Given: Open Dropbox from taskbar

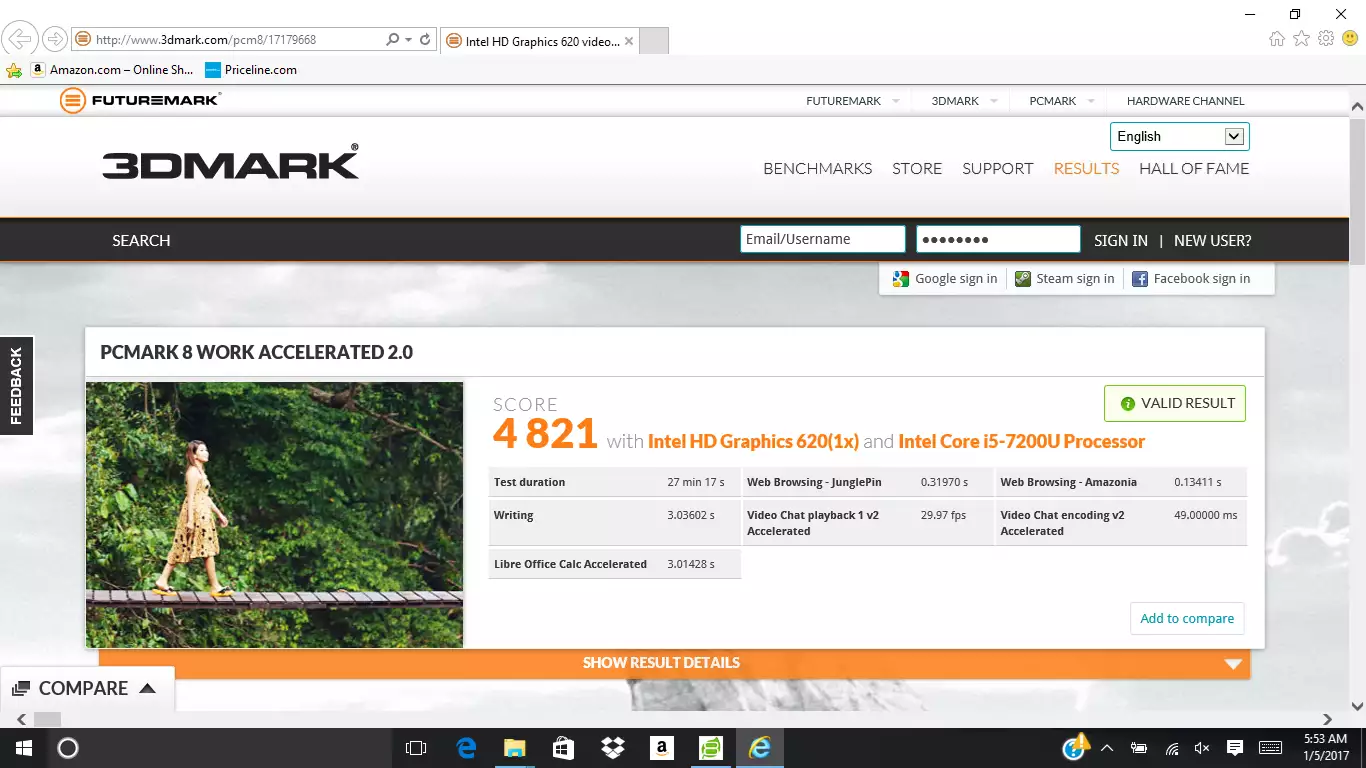Looking at the screenshot, I should [612, 748].
